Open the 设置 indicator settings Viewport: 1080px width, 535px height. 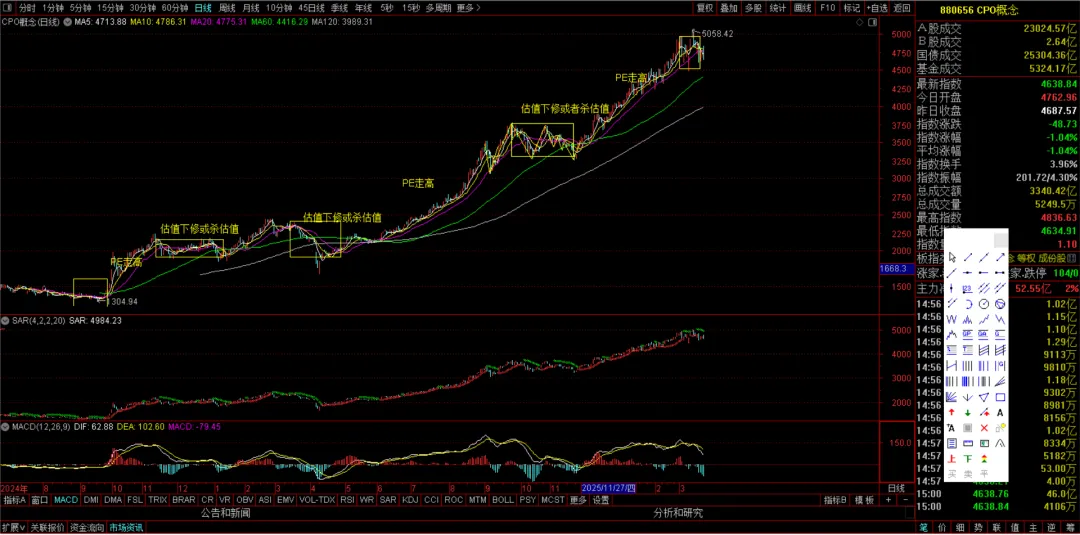pos(601,500)
